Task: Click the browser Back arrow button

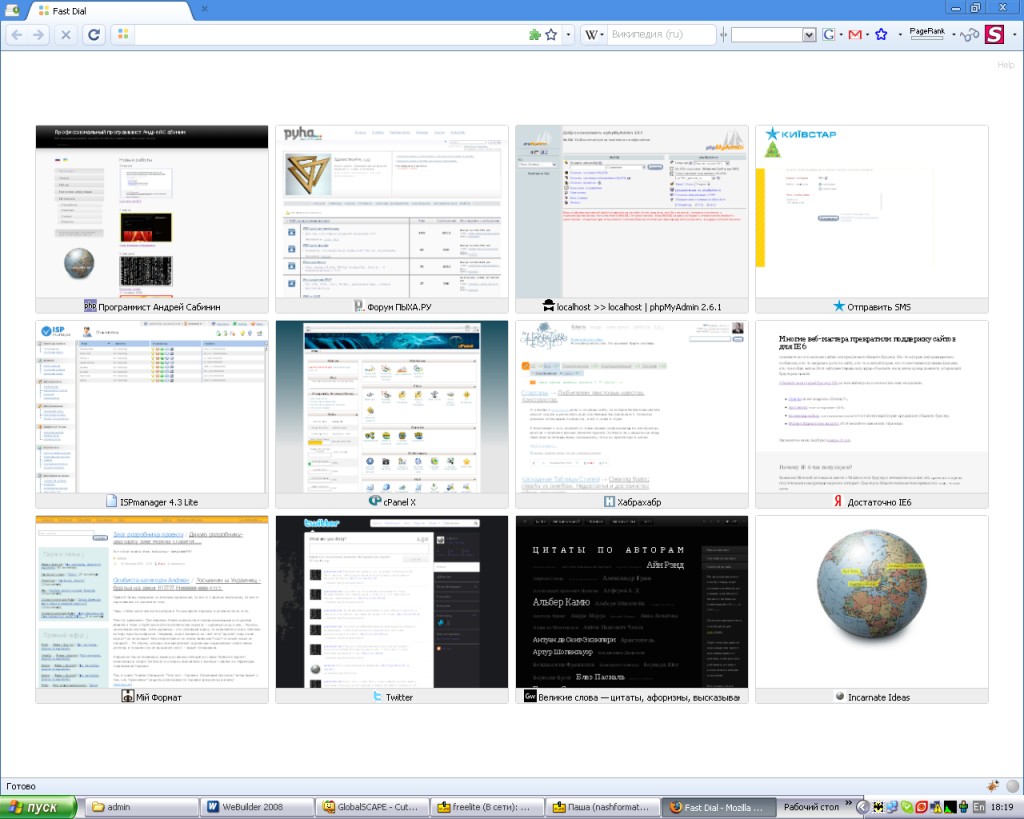Action: pos(17,35)
